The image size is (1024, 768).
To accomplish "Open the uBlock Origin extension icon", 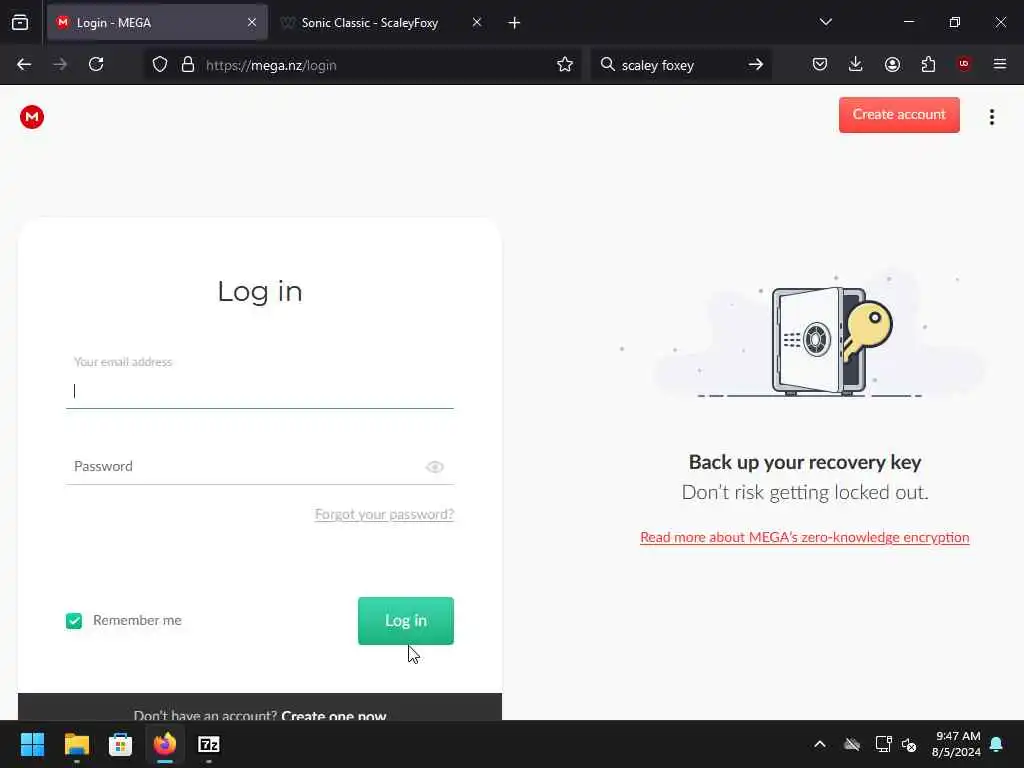I will pyautogui.click(x=964, y=64).
